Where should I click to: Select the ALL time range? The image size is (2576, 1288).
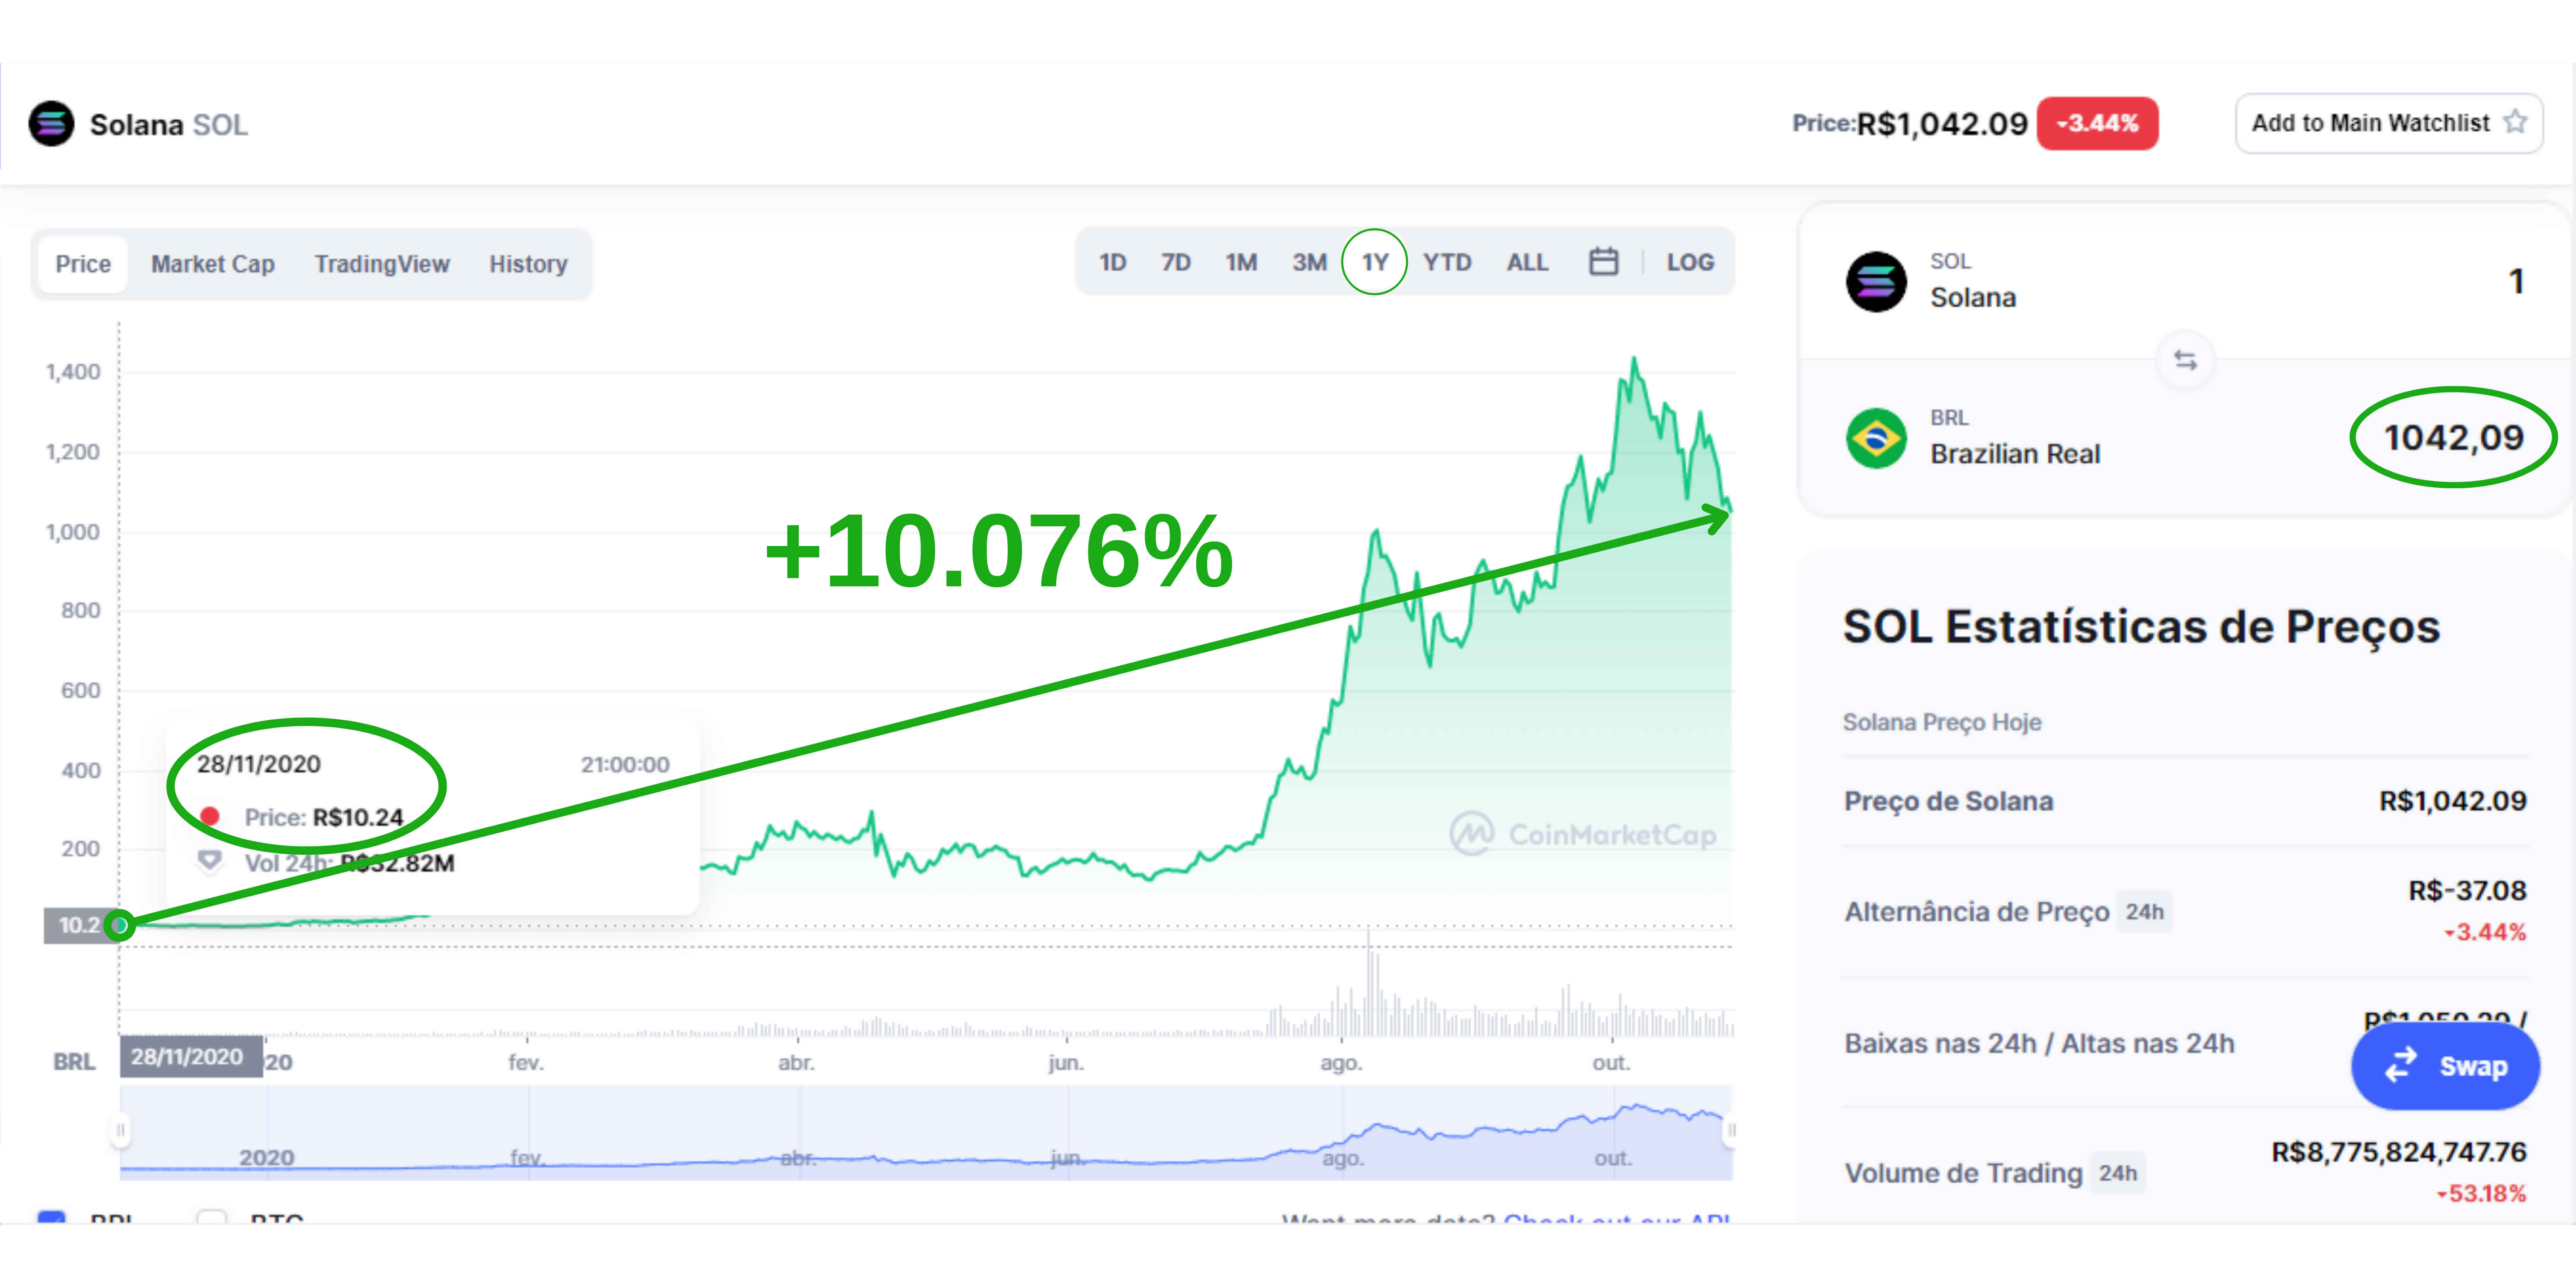click(x=1527, y=262)
